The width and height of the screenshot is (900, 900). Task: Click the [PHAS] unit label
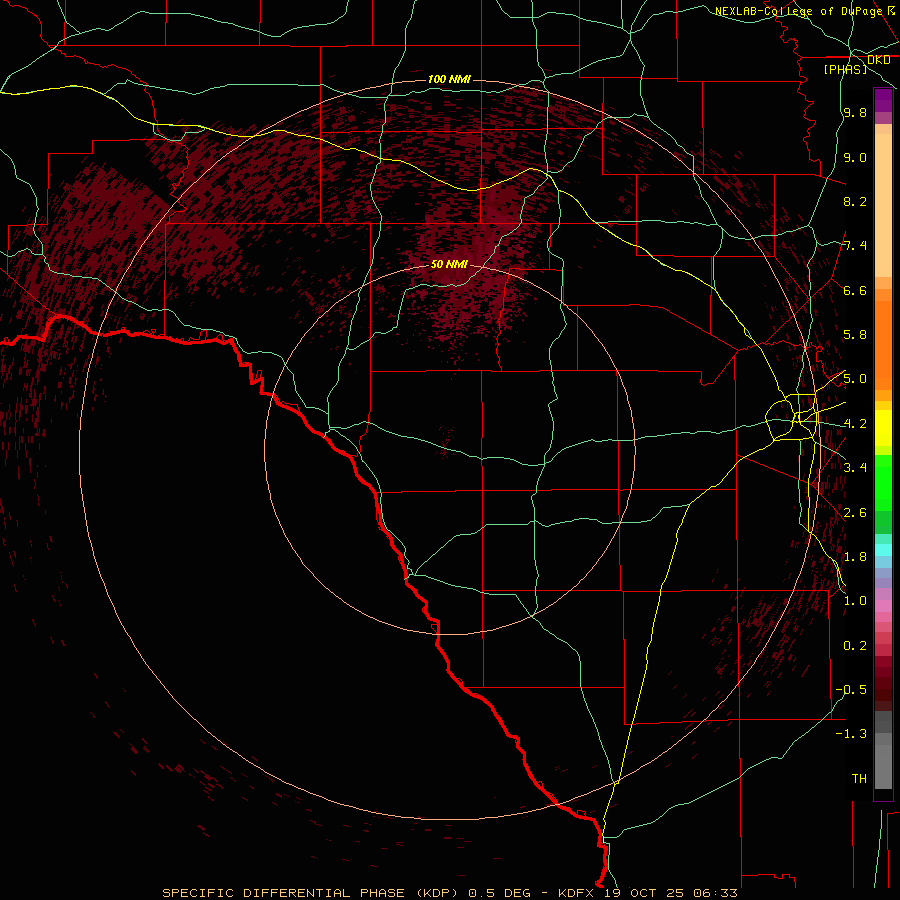[845, 69]
